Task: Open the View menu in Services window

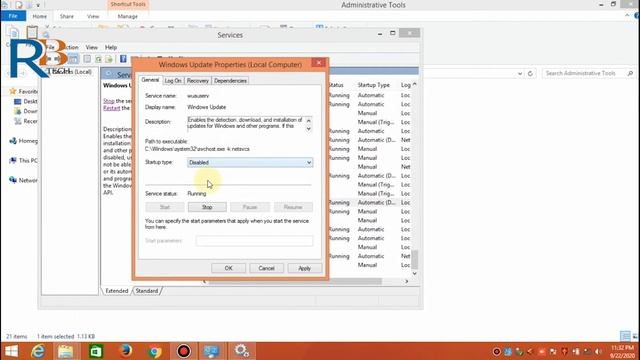Action: tap(91, 47)
